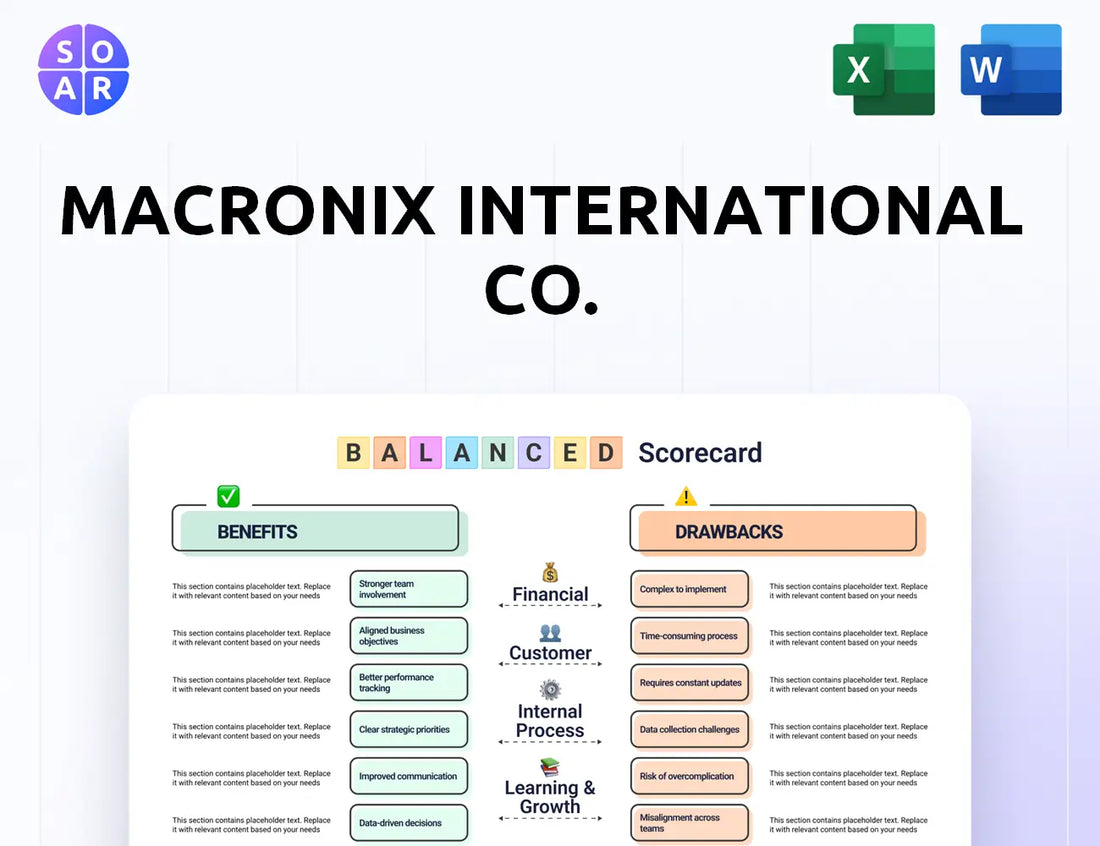Click the 'MACRONIX INTERNATIONAL CO.' heading
The image size is (1100, 846).
[x=542, y=250]
